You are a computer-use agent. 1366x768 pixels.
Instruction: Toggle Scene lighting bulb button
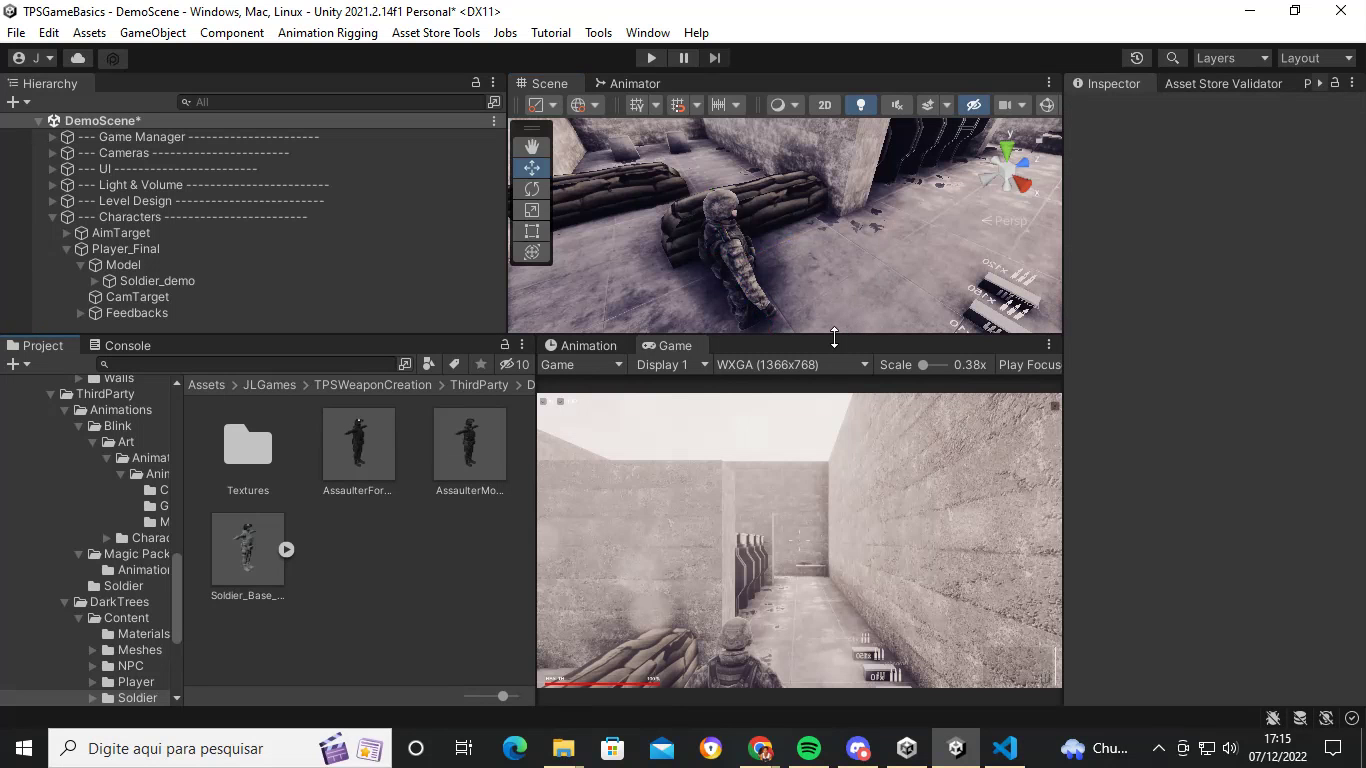tap(860, 105)
